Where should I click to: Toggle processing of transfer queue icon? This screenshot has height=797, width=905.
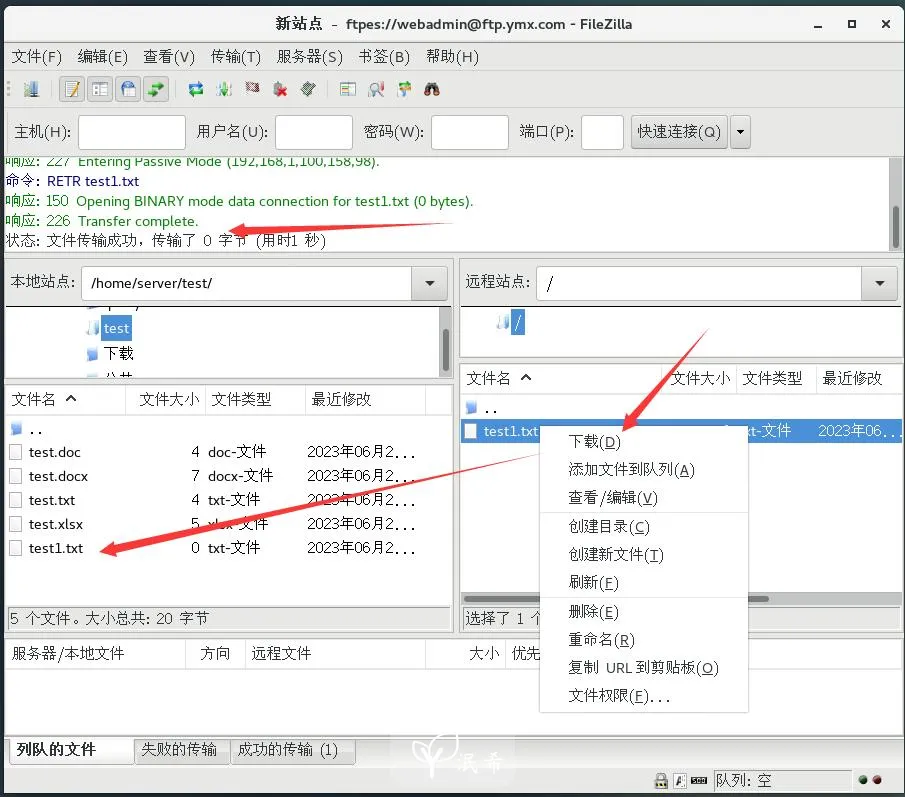tap(224, 89)
